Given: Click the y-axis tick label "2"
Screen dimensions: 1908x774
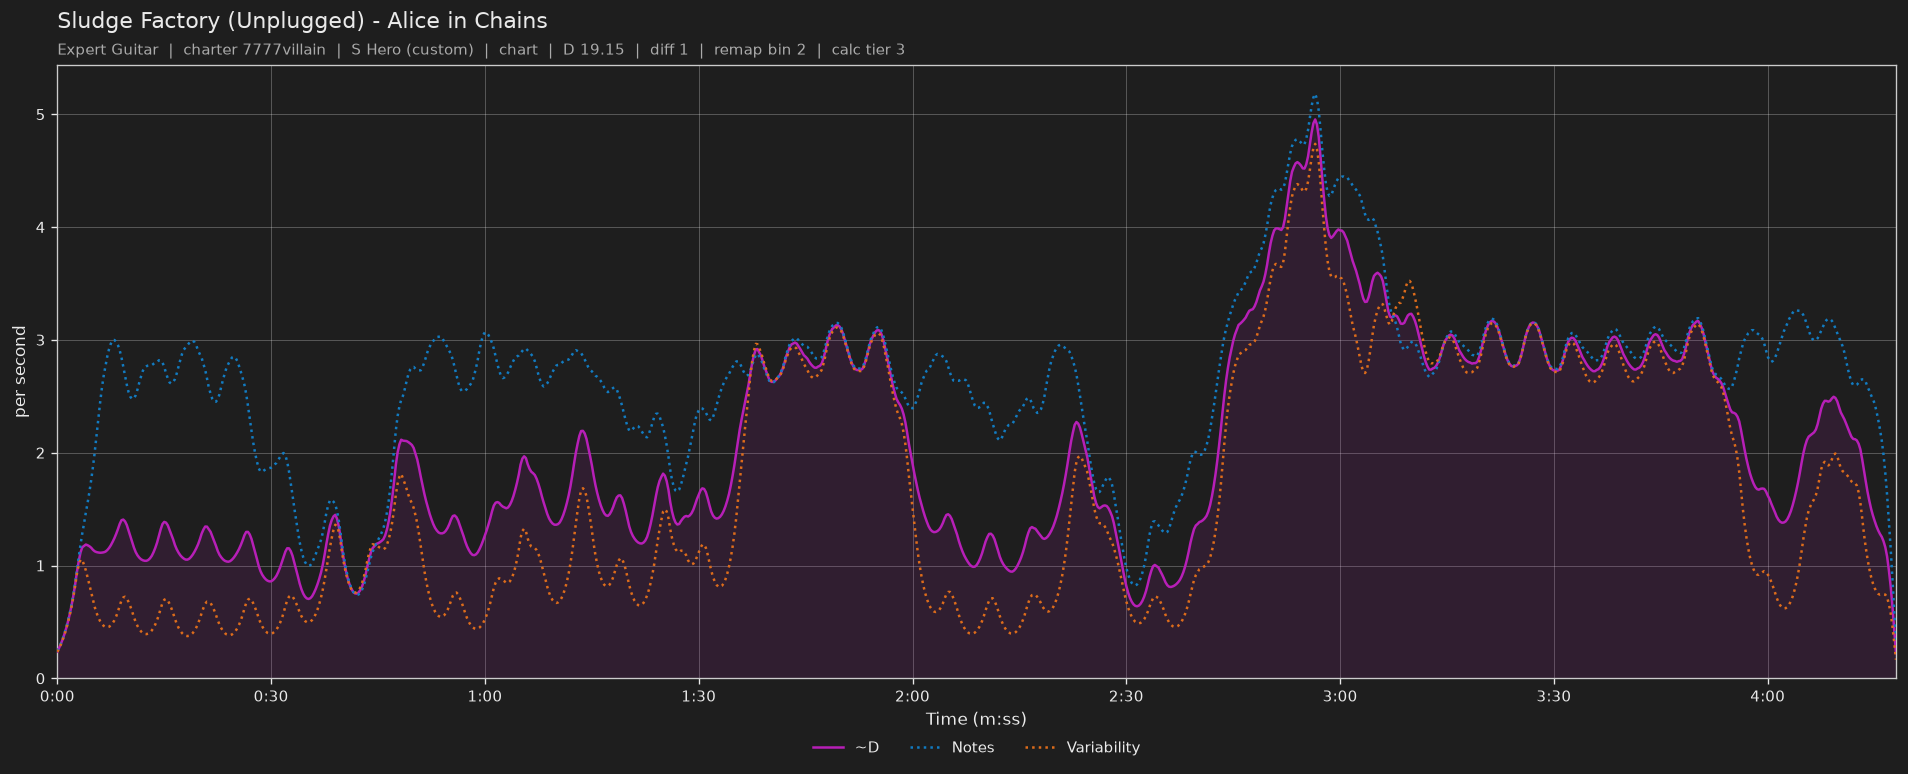Looking at the screenshot, I should click(x=43, y=454).
